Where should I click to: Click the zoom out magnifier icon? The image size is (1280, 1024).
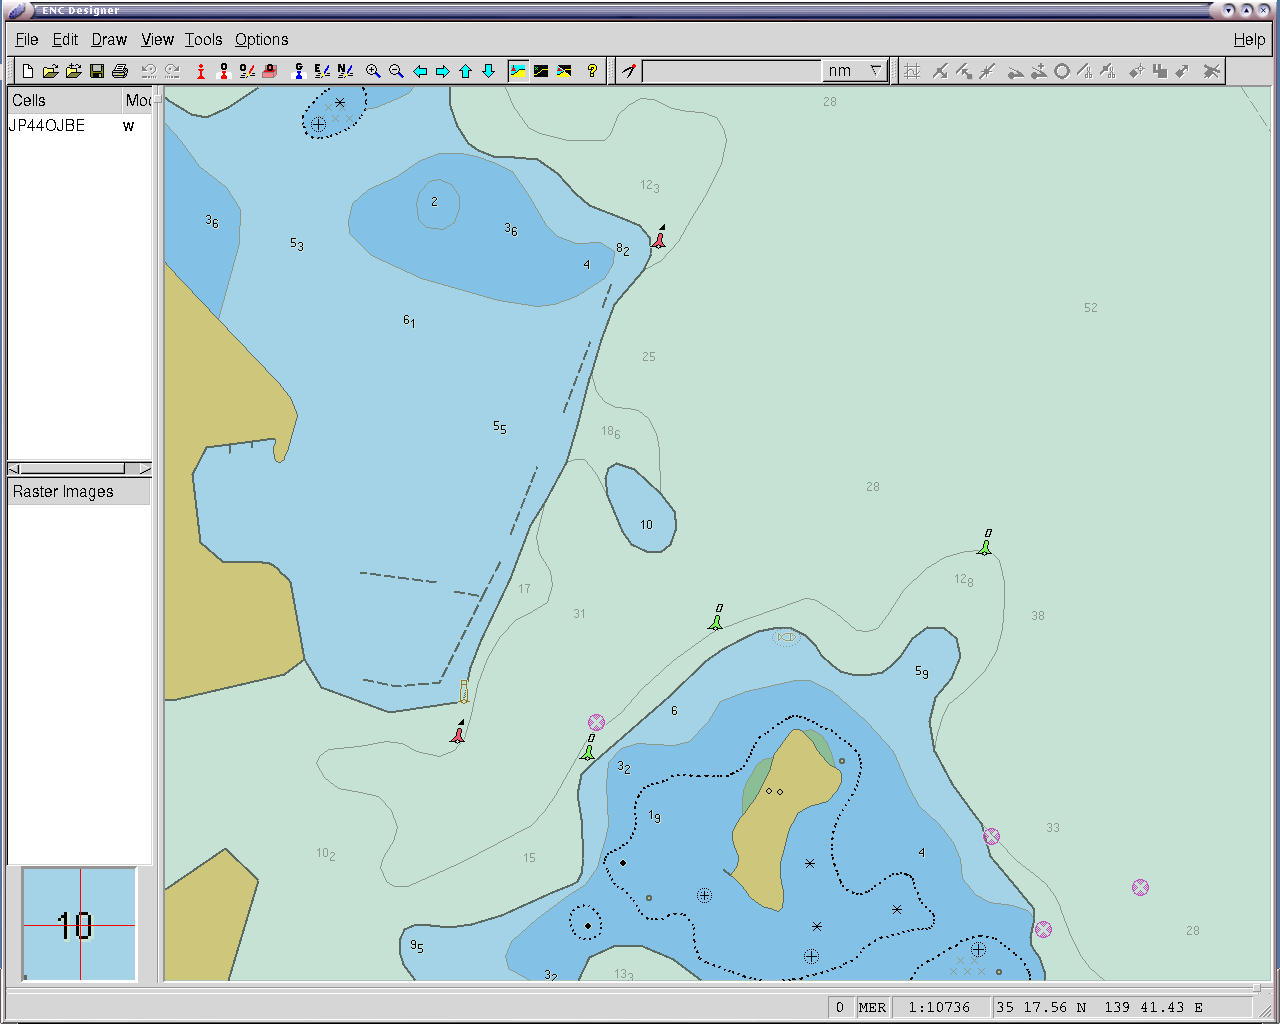tap(396, 71)
